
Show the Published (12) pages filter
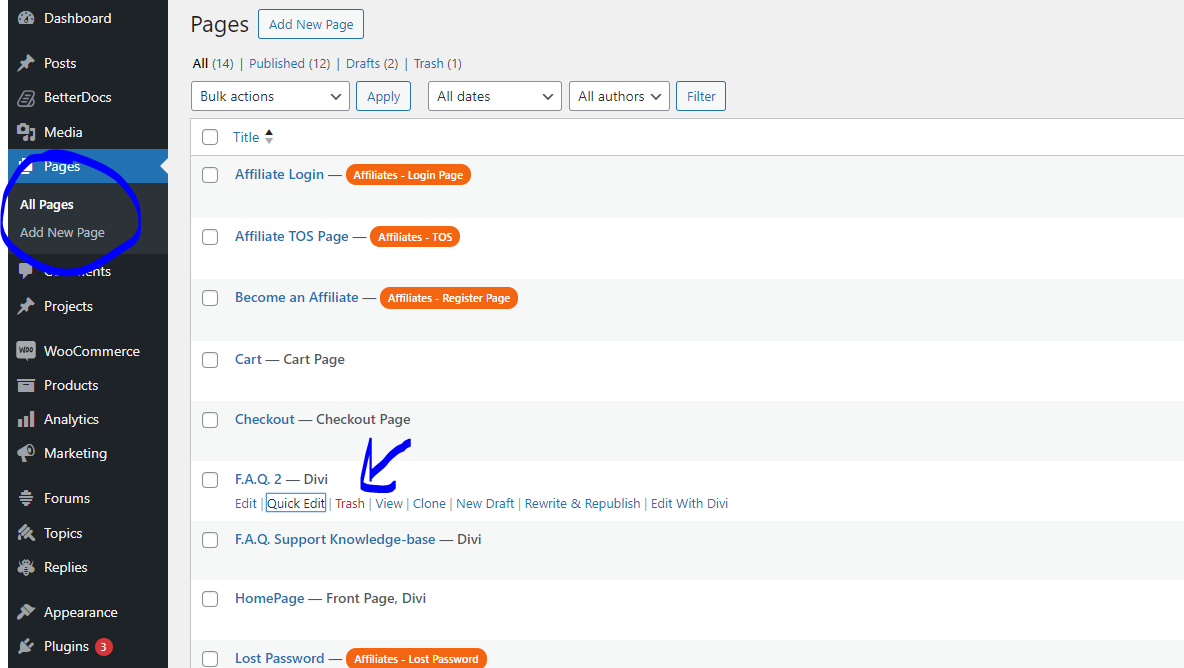(290, 63)
